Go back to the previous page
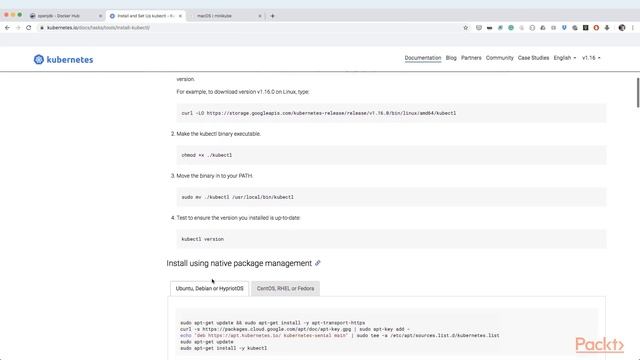 coord(7,28)
